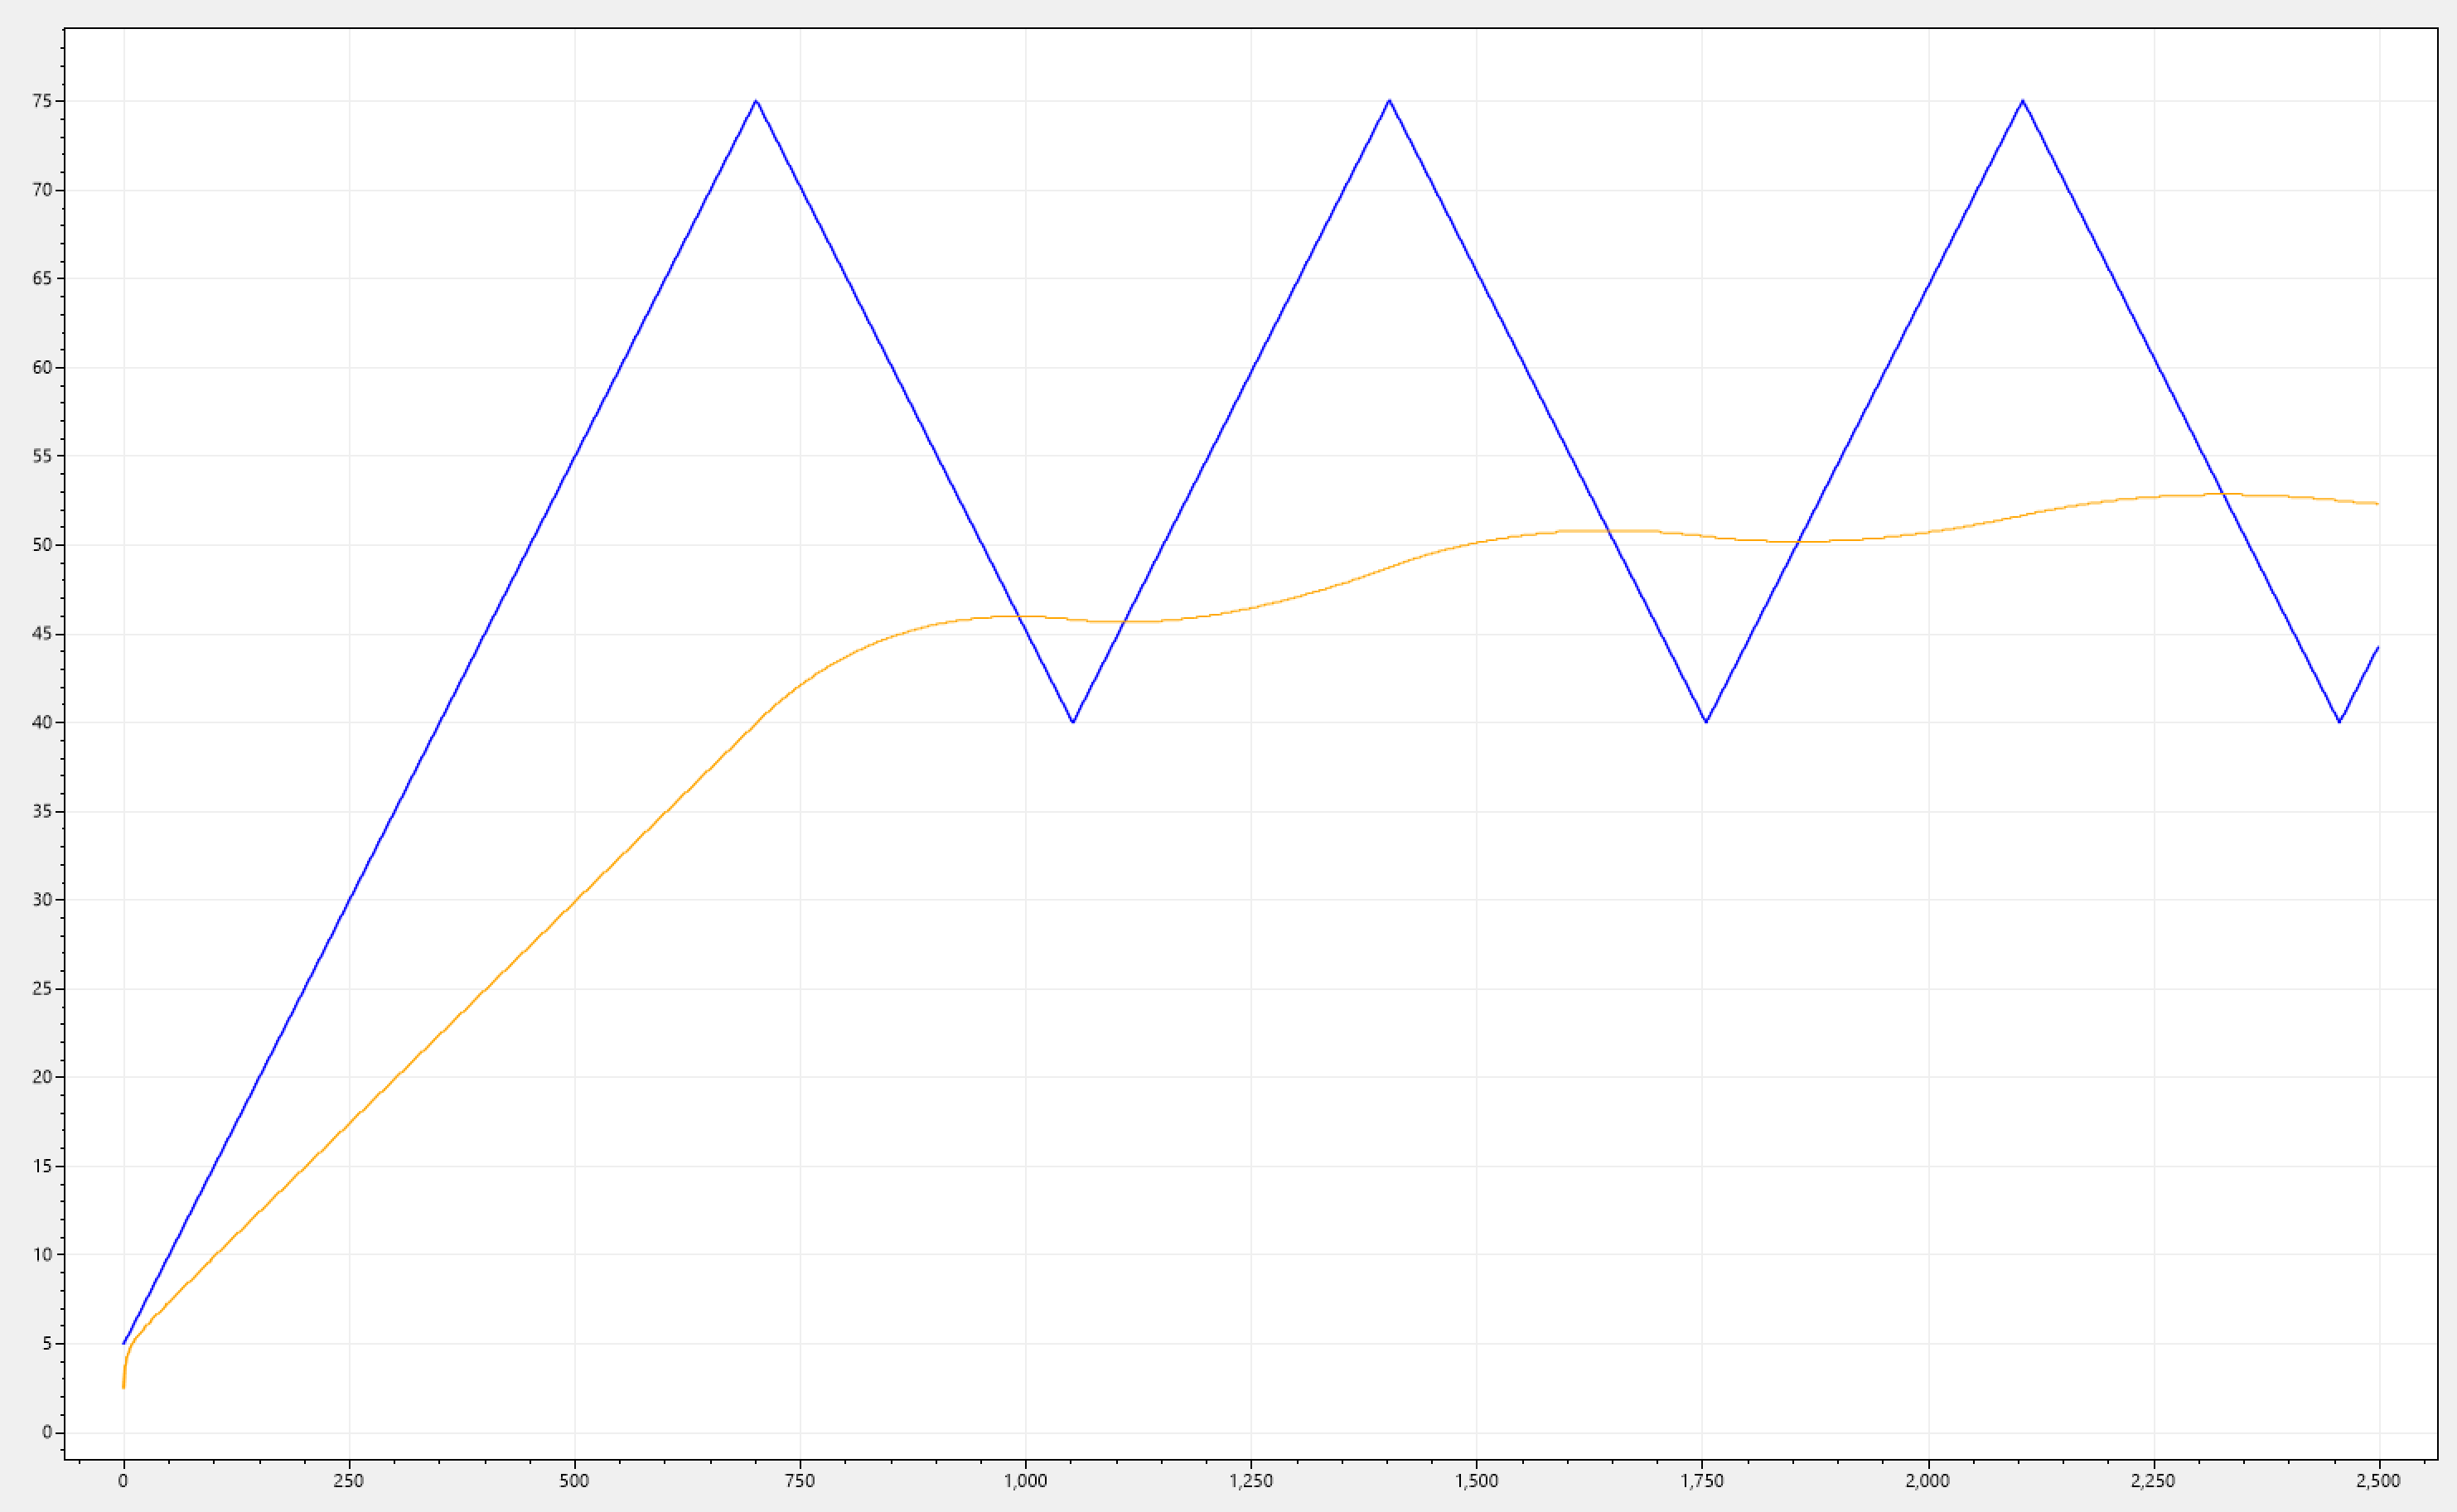This screenshot has width=2457, height=1512.
Task: Click the x-axis label 1,000
Action: pos(1025,1481)
